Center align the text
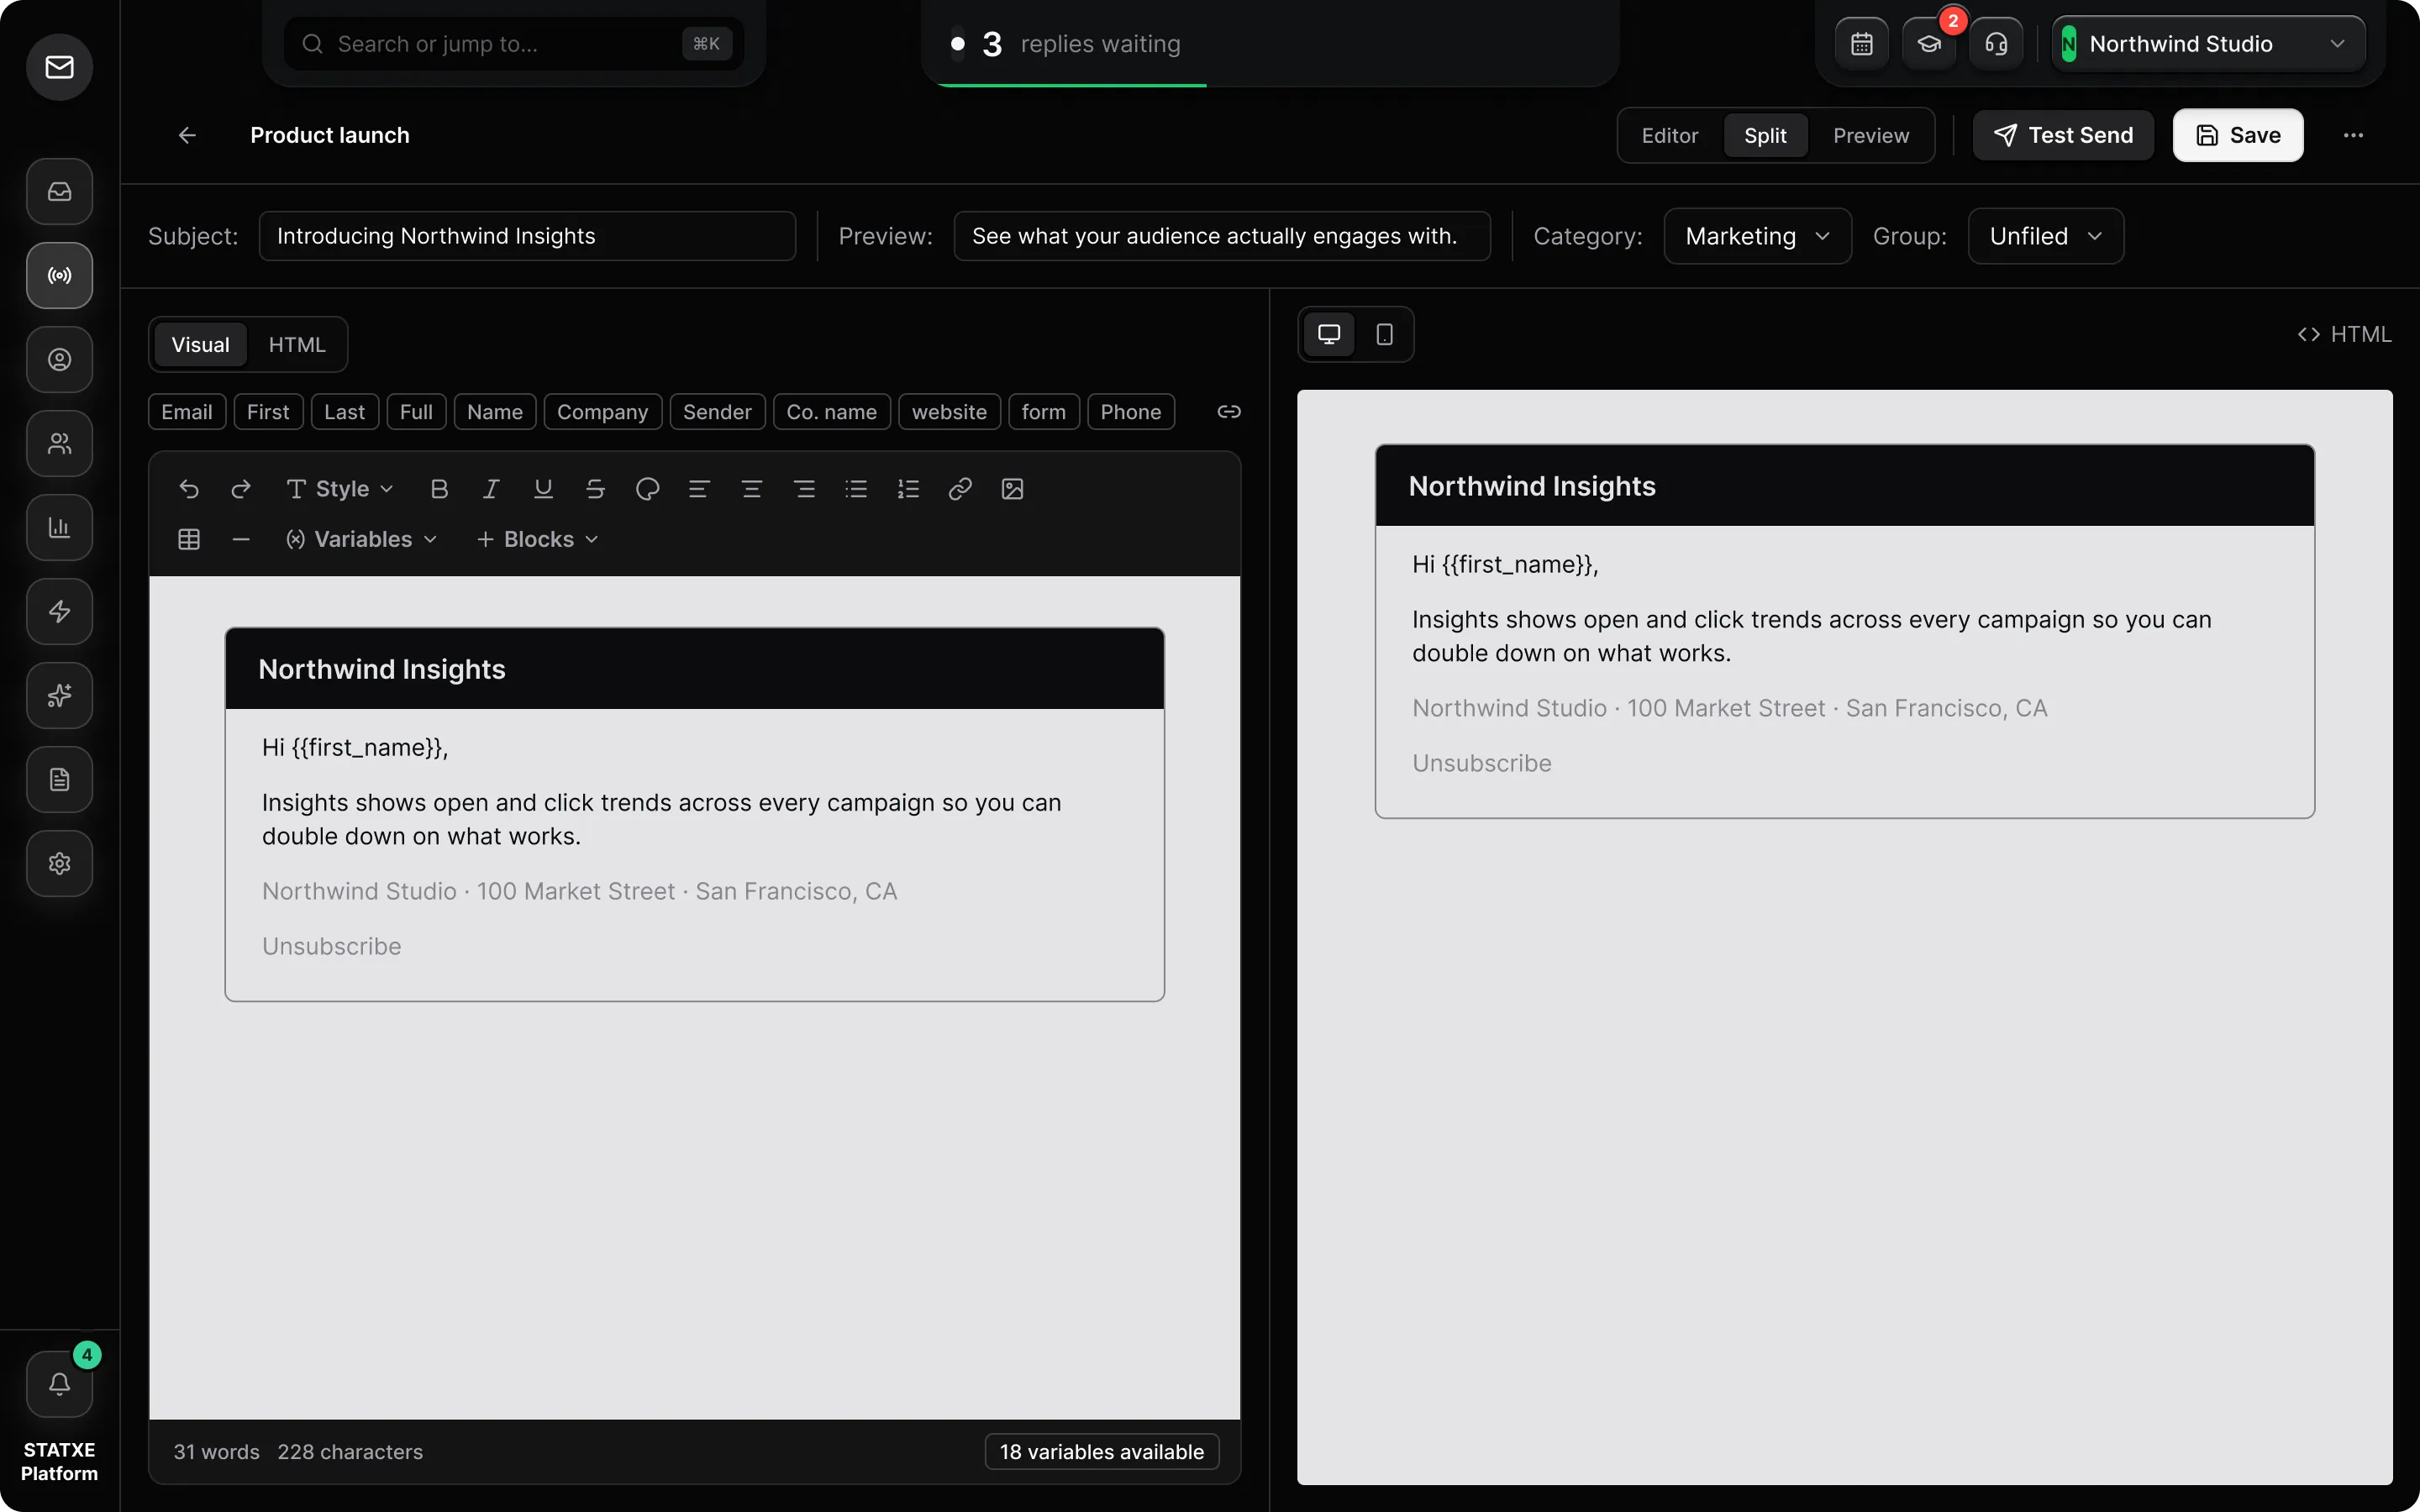 click(x=752, y=489)
